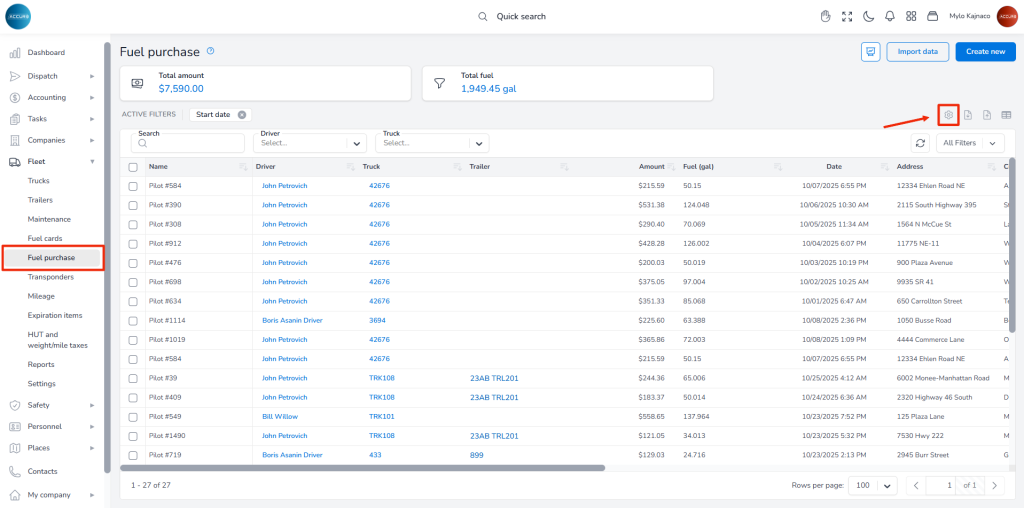Click the Create new button
This screenshot has width=1024, height=508.
coord(985,52)
